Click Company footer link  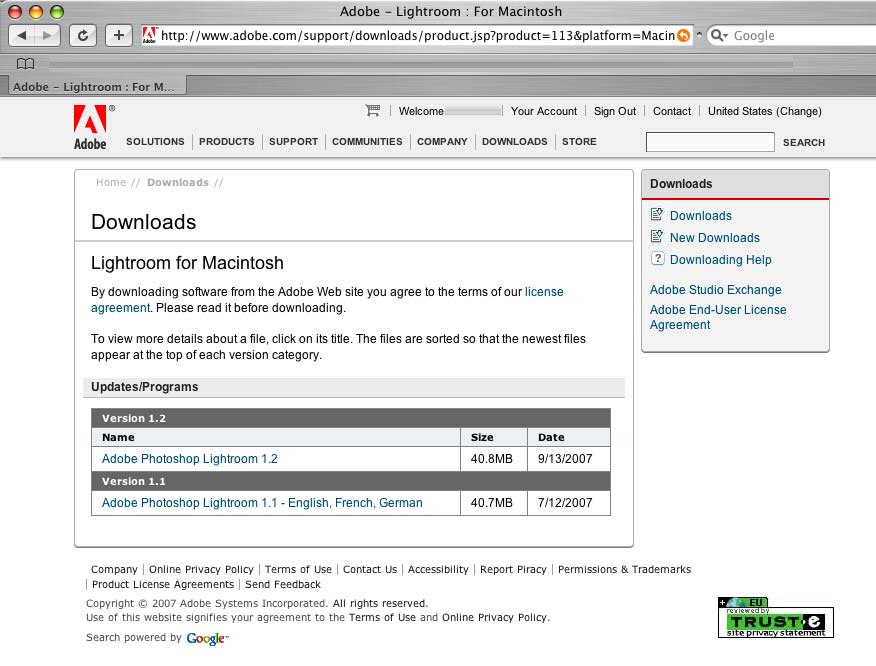click(x=114, y=569)
